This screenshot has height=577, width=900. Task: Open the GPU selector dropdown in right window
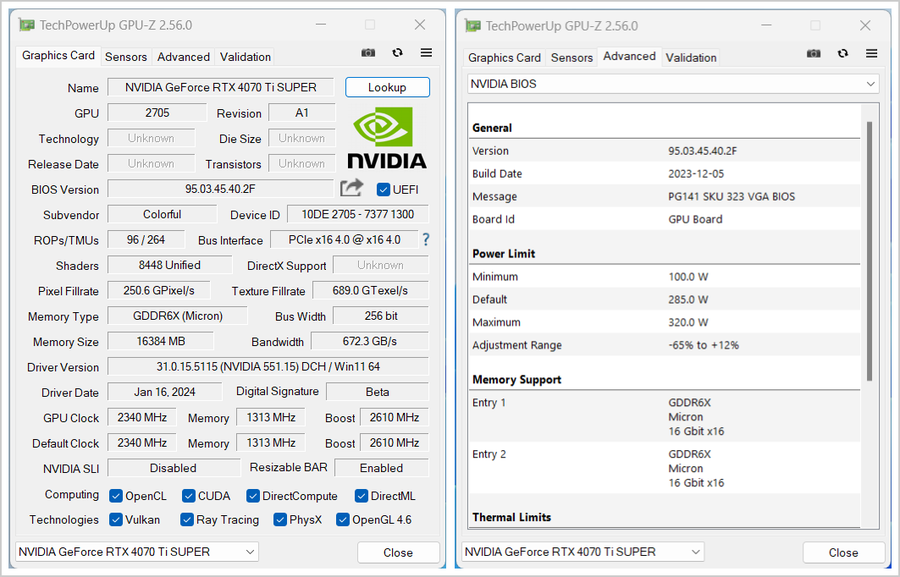[x=583, y=552]
